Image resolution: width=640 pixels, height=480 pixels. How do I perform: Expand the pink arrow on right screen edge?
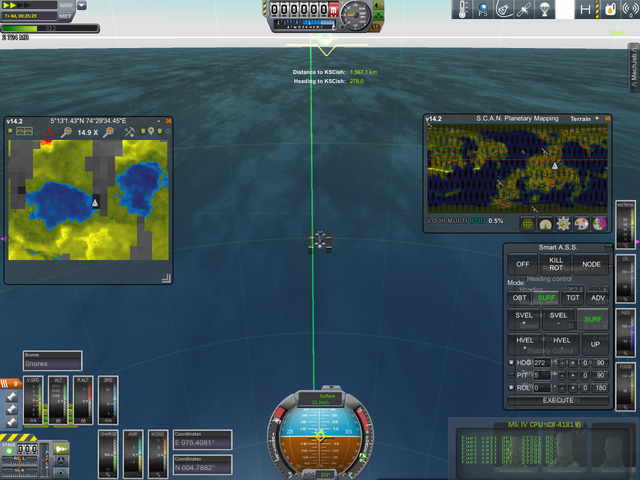tap(637, 242)
